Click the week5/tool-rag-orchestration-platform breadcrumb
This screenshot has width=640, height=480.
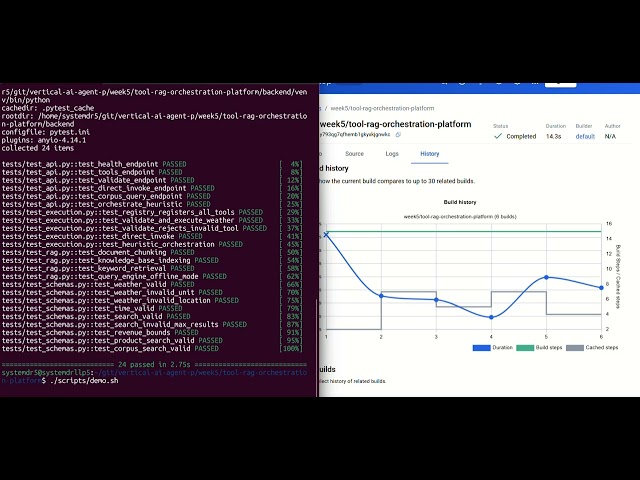click(x=382, y=108)
